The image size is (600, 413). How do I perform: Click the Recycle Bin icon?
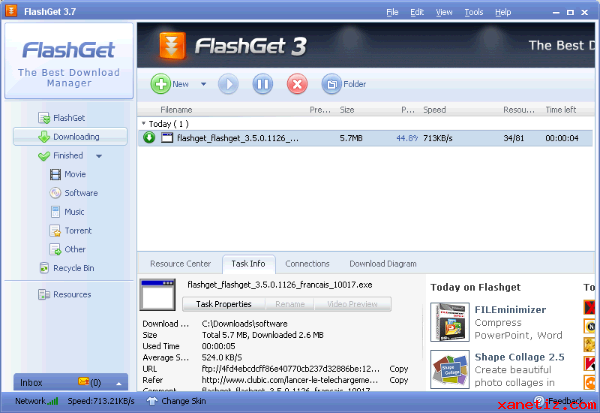tap(44, 268)
